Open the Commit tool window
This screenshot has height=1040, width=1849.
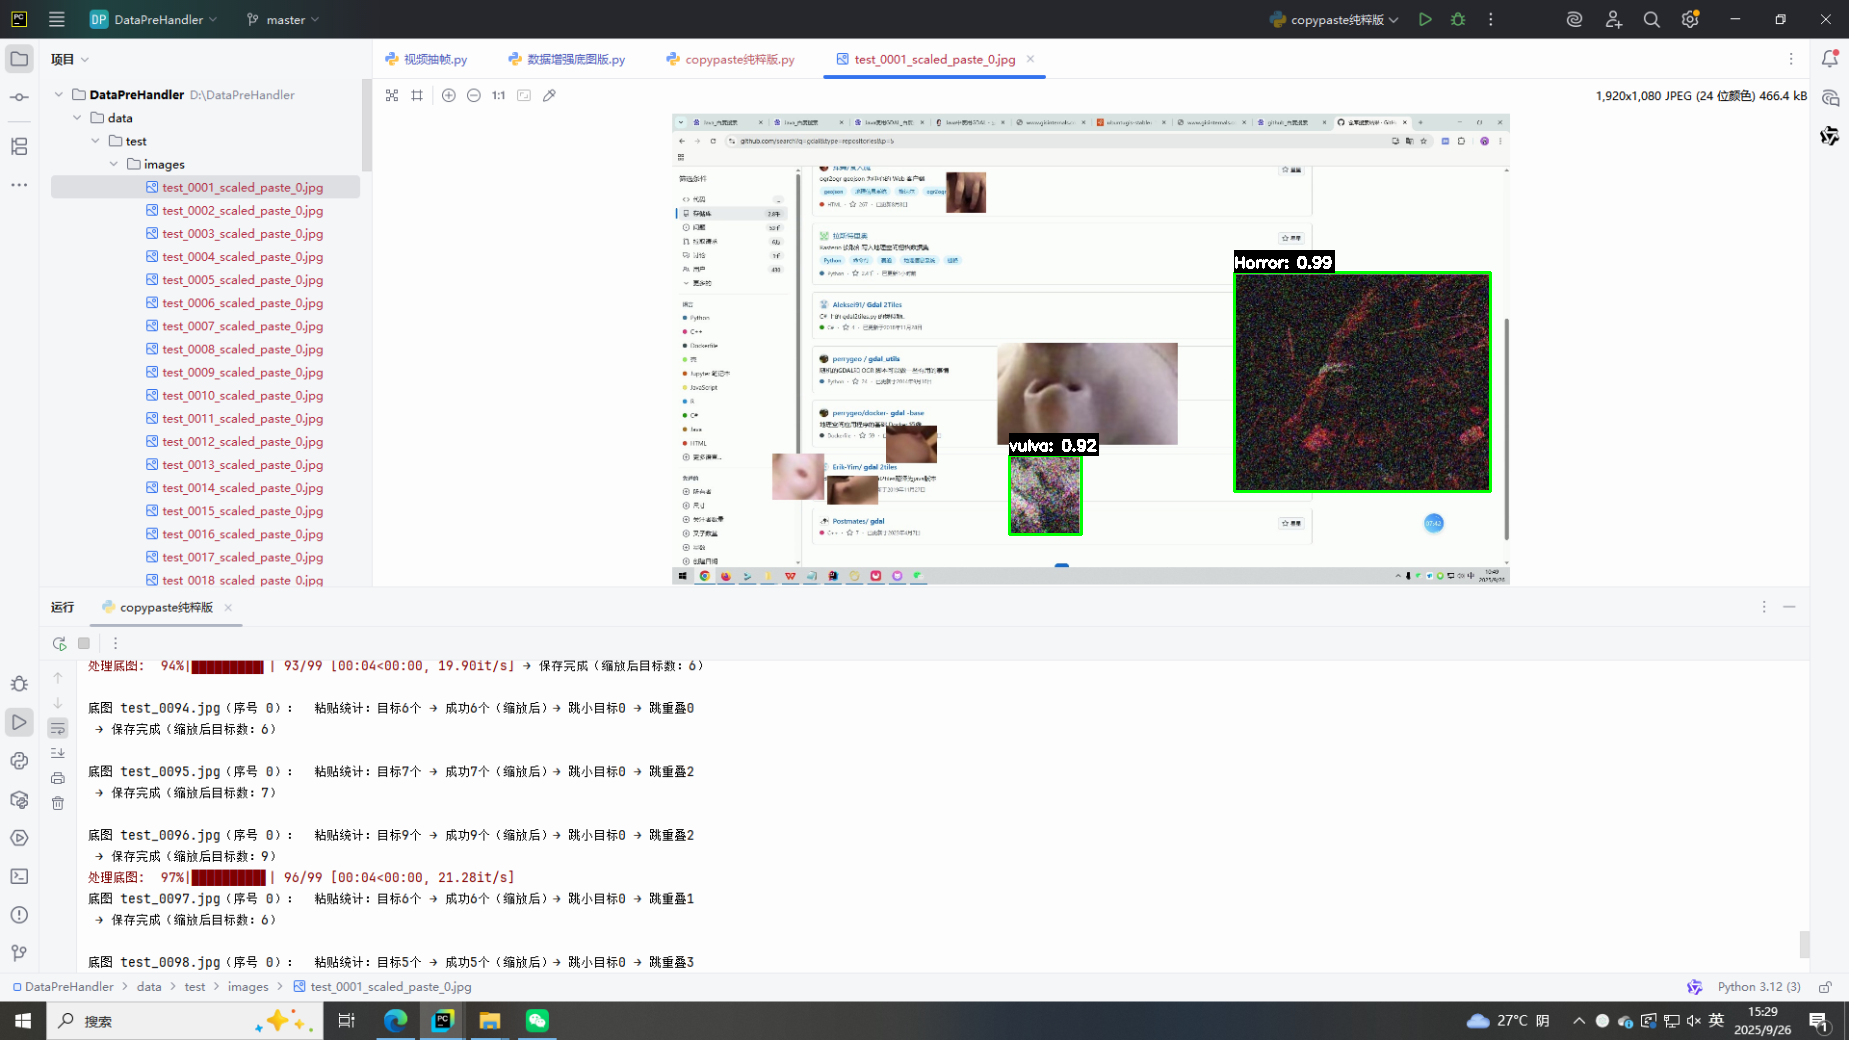click(19, 97)
